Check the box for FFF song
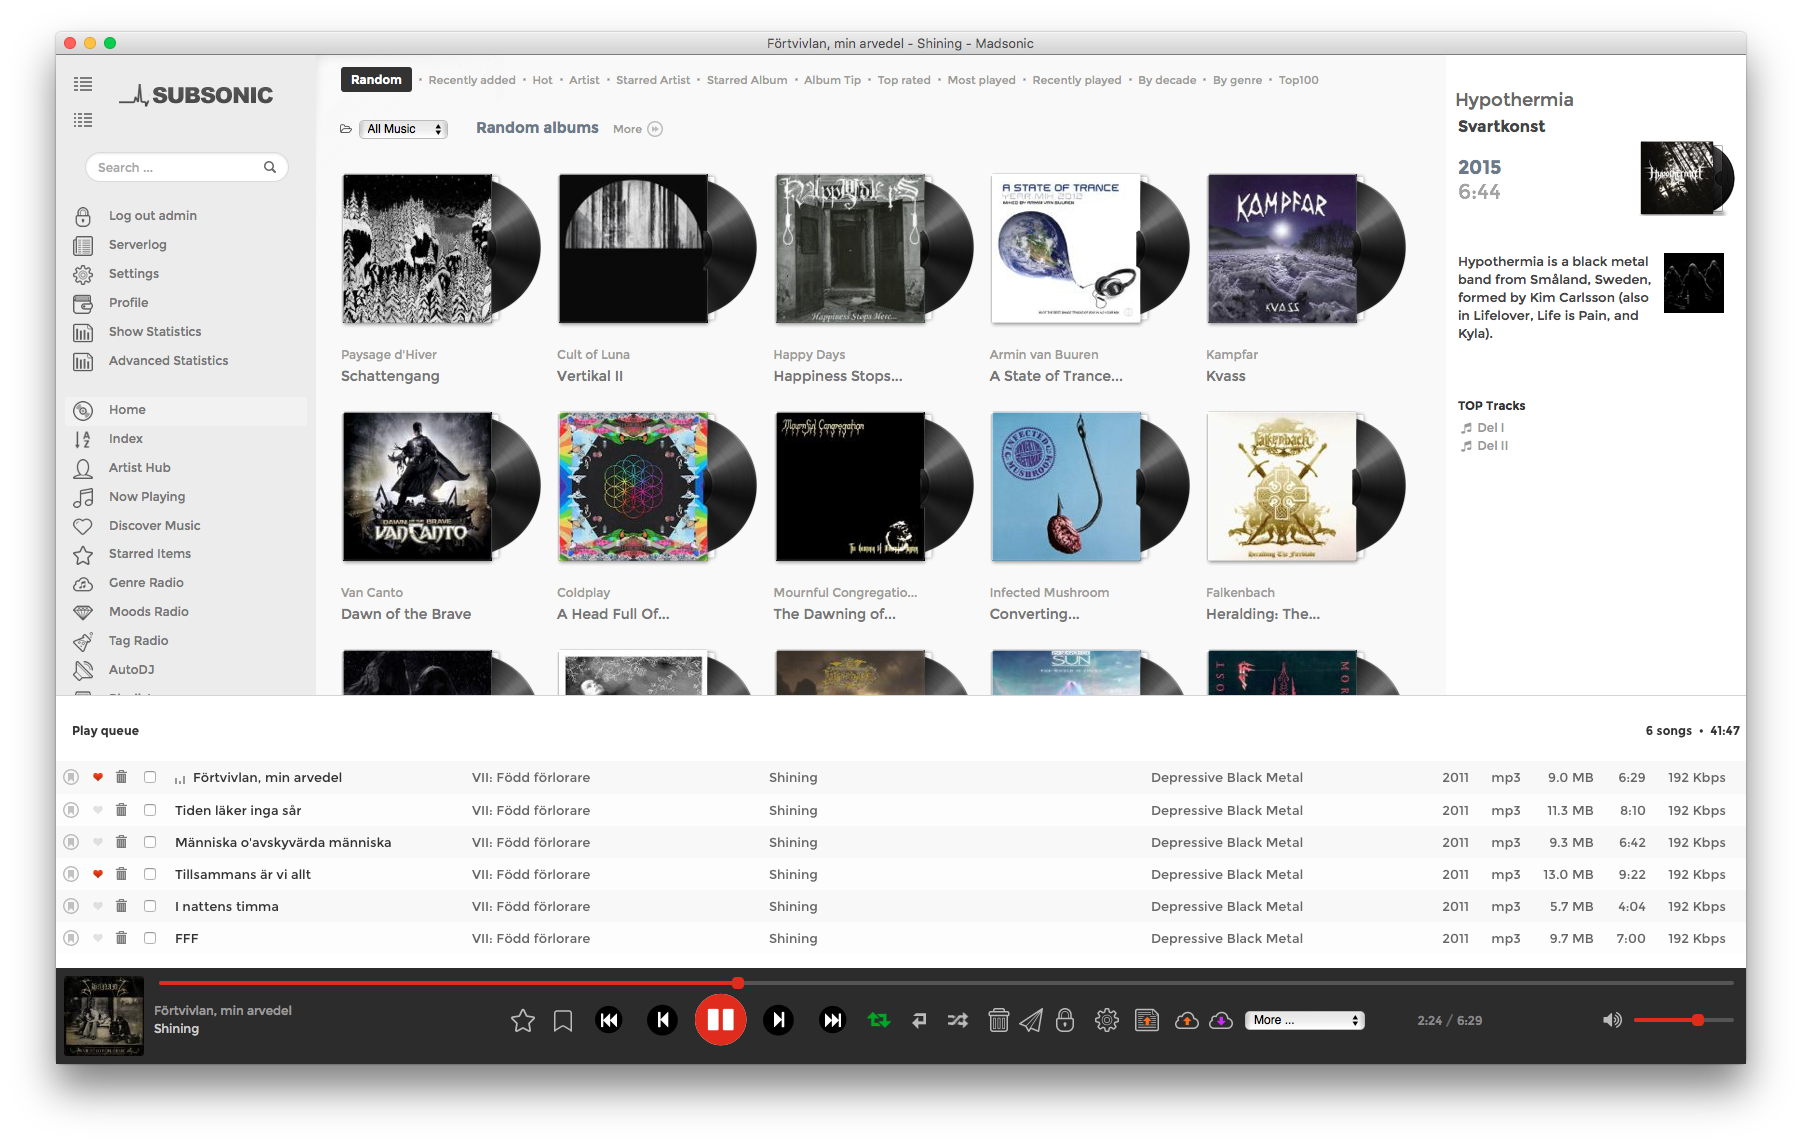This screenshot has width=1802, height=1144. pyautogui.click(x=150, y=938)
